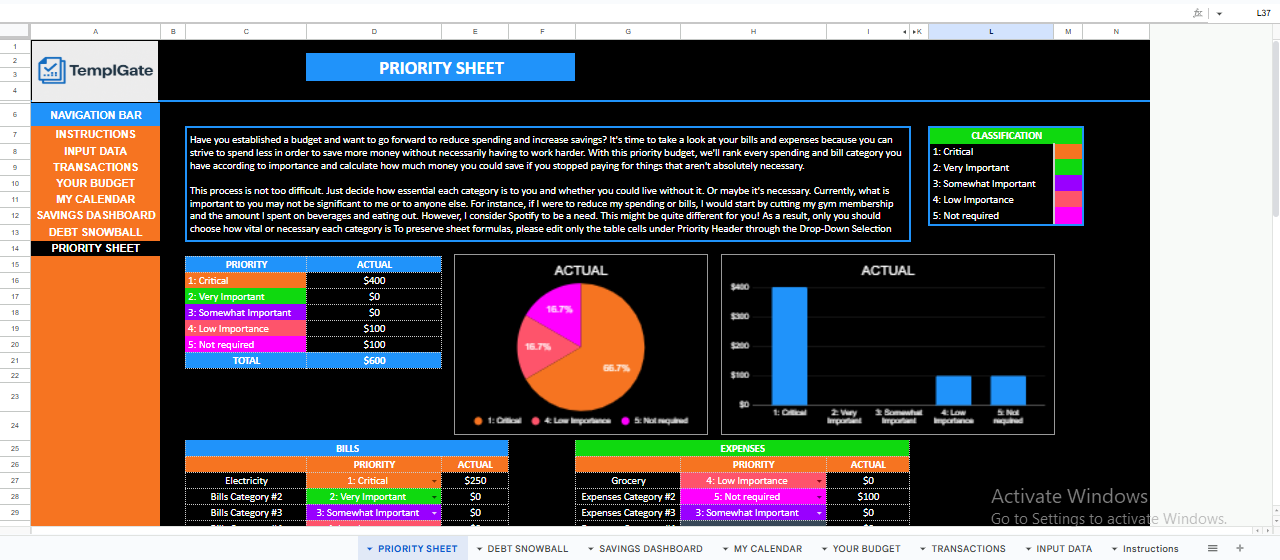The image size is (1280, 560).
Task: Click the TemplGate logo
Action: click(94, 70)
